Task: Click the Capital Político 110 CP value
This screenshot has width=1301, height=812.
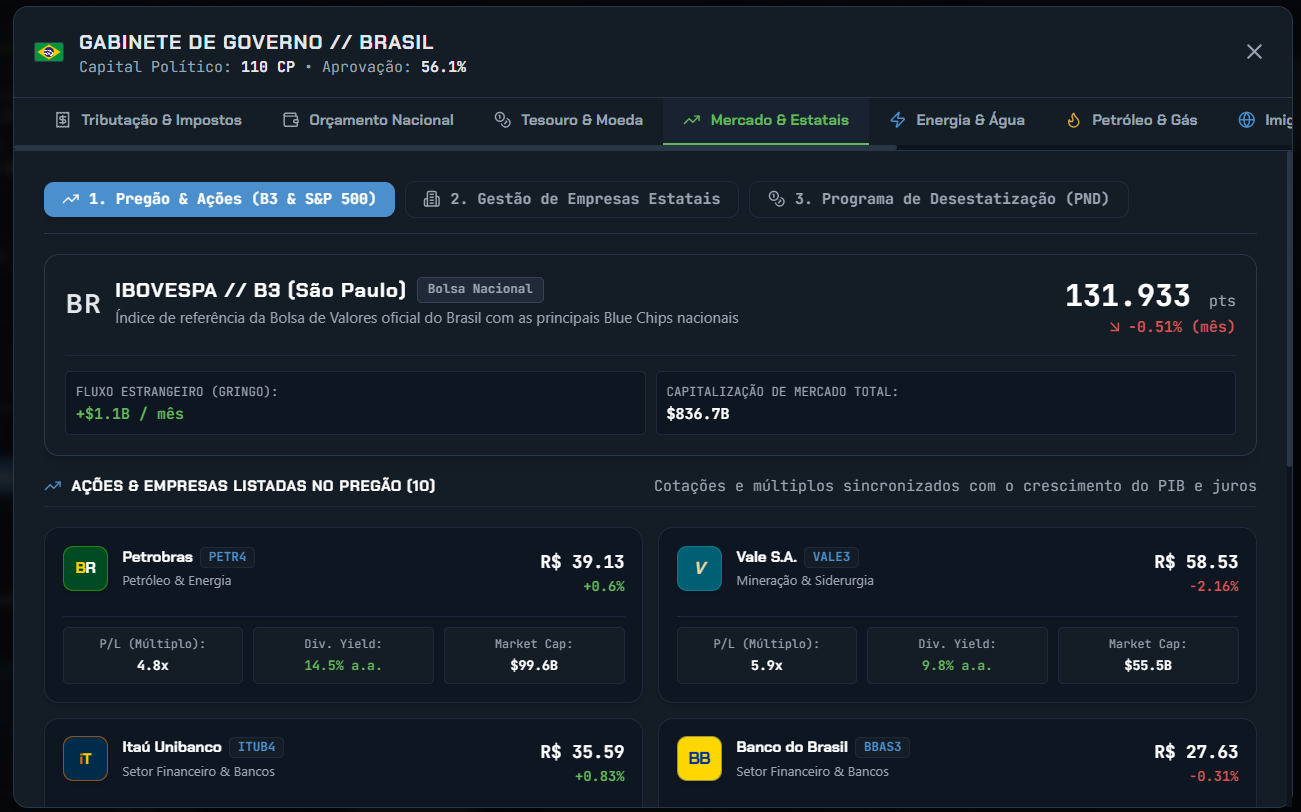Action: point(268,67)
